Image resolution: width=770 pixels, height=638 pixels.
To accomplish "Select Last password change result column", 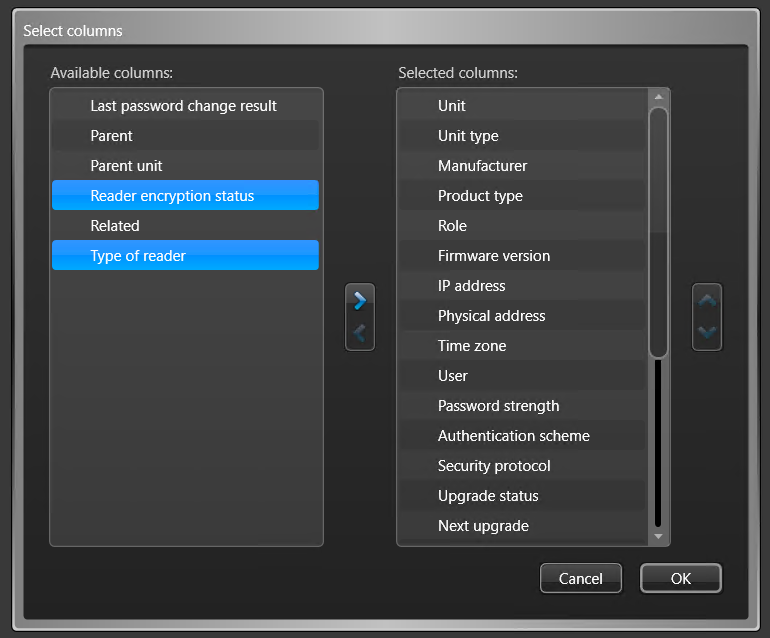I will pyautogui.click(x=186, y=106).
